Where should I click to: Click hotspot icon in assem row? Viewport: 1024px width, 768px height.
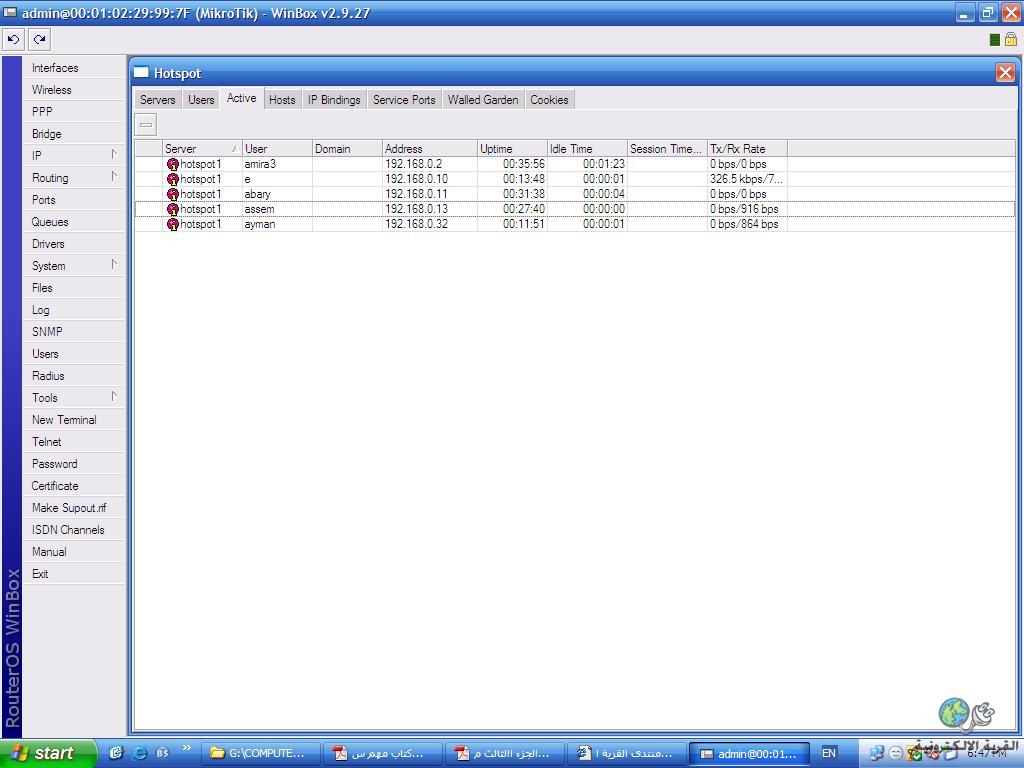[172, 209]
